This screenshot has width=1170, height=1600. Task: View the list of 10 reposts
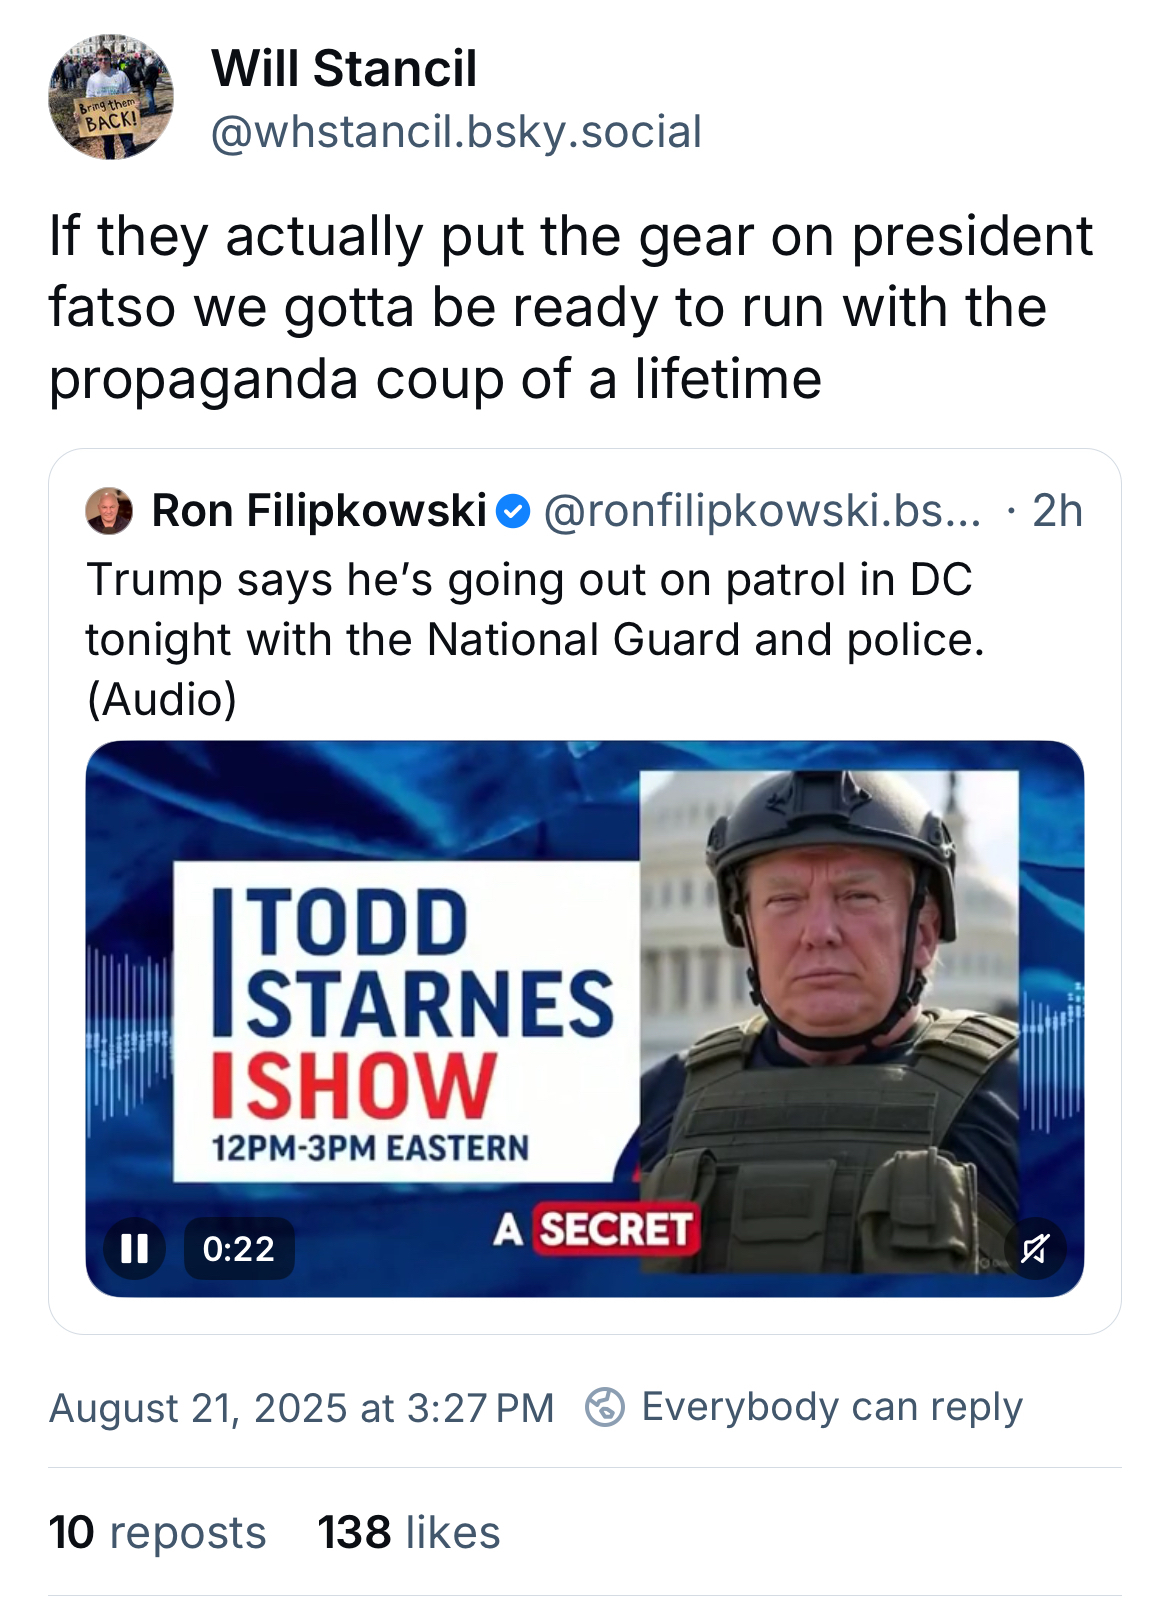(x=157, y=1532)
